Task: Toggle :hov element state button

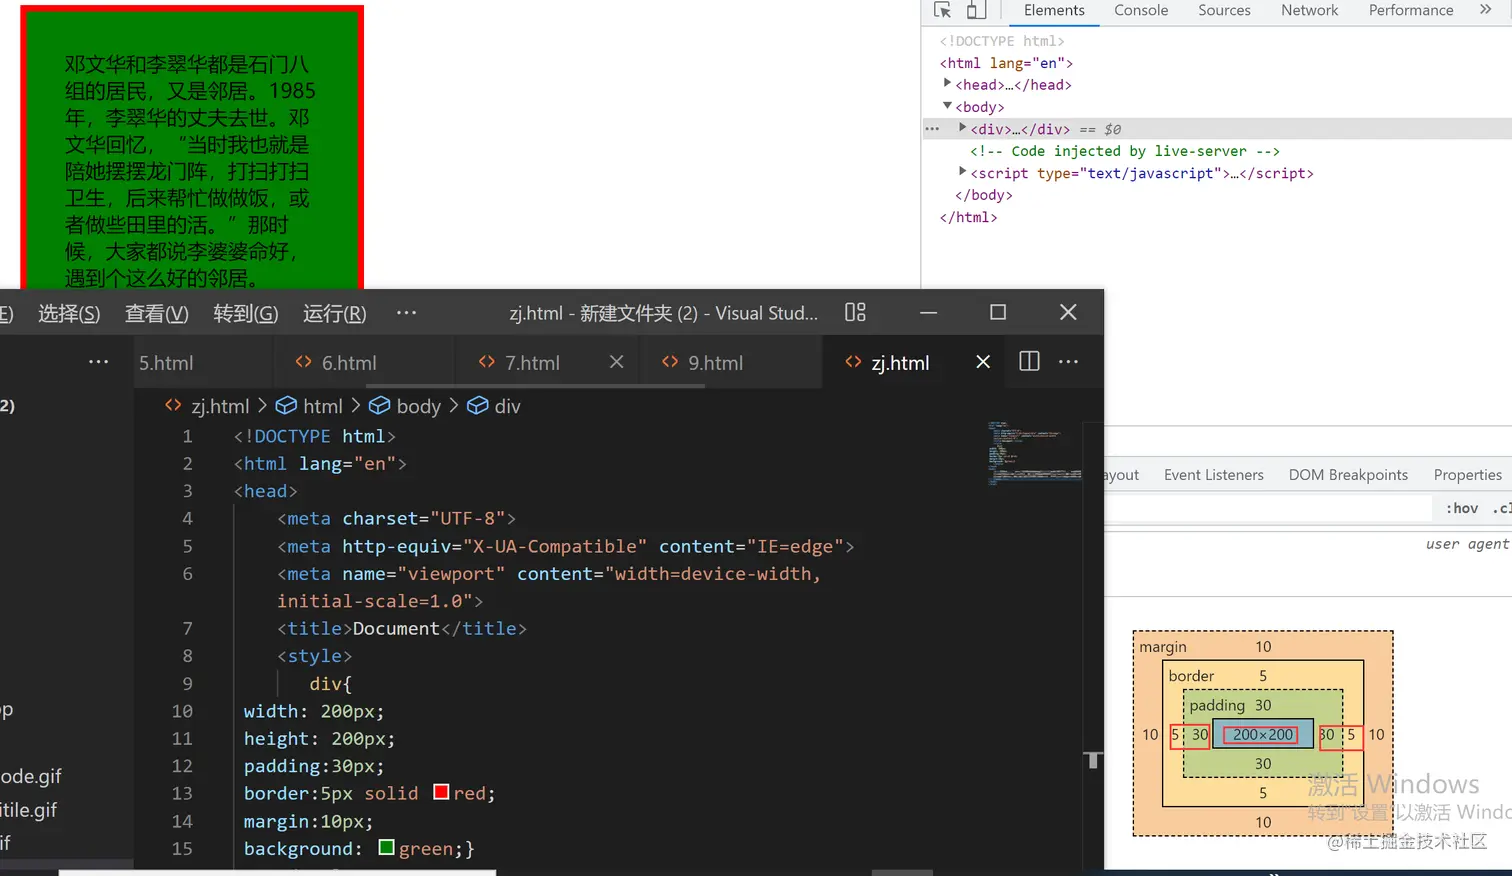Action: point(1461,508)
